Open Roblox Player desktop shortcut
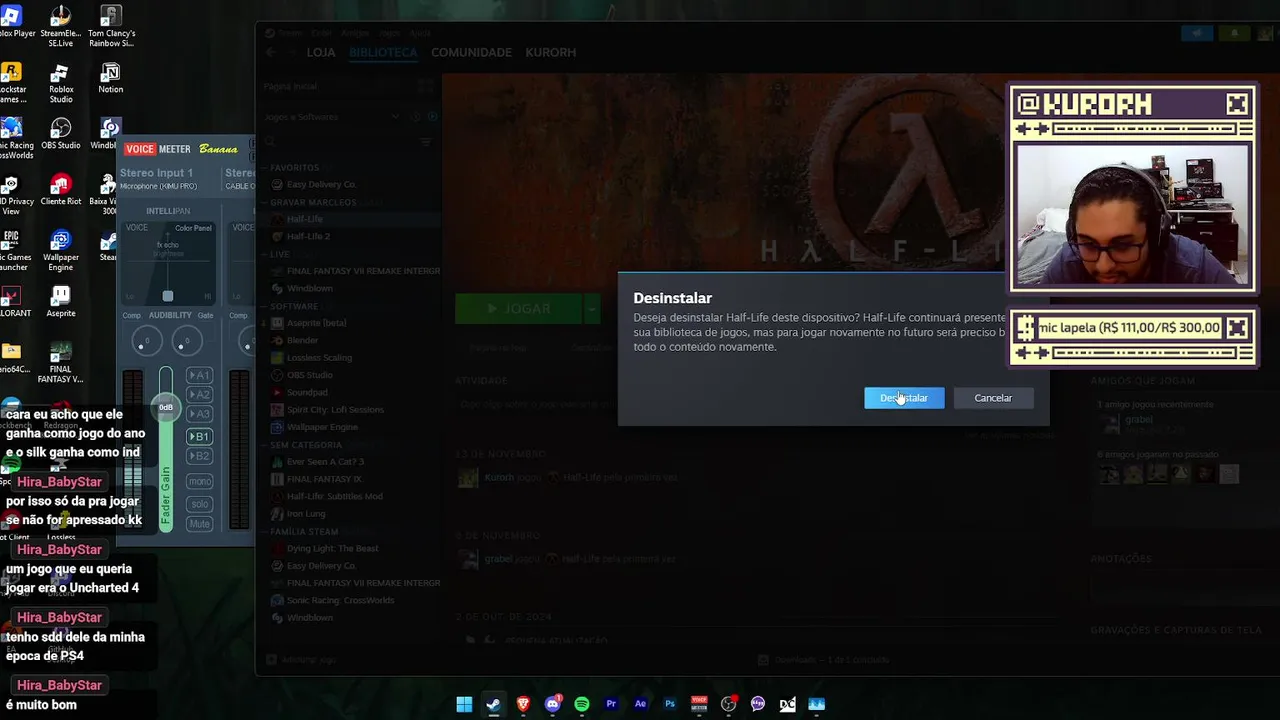Image resolution: width=1280 pixels, height=720 pixels. point(12,22)
